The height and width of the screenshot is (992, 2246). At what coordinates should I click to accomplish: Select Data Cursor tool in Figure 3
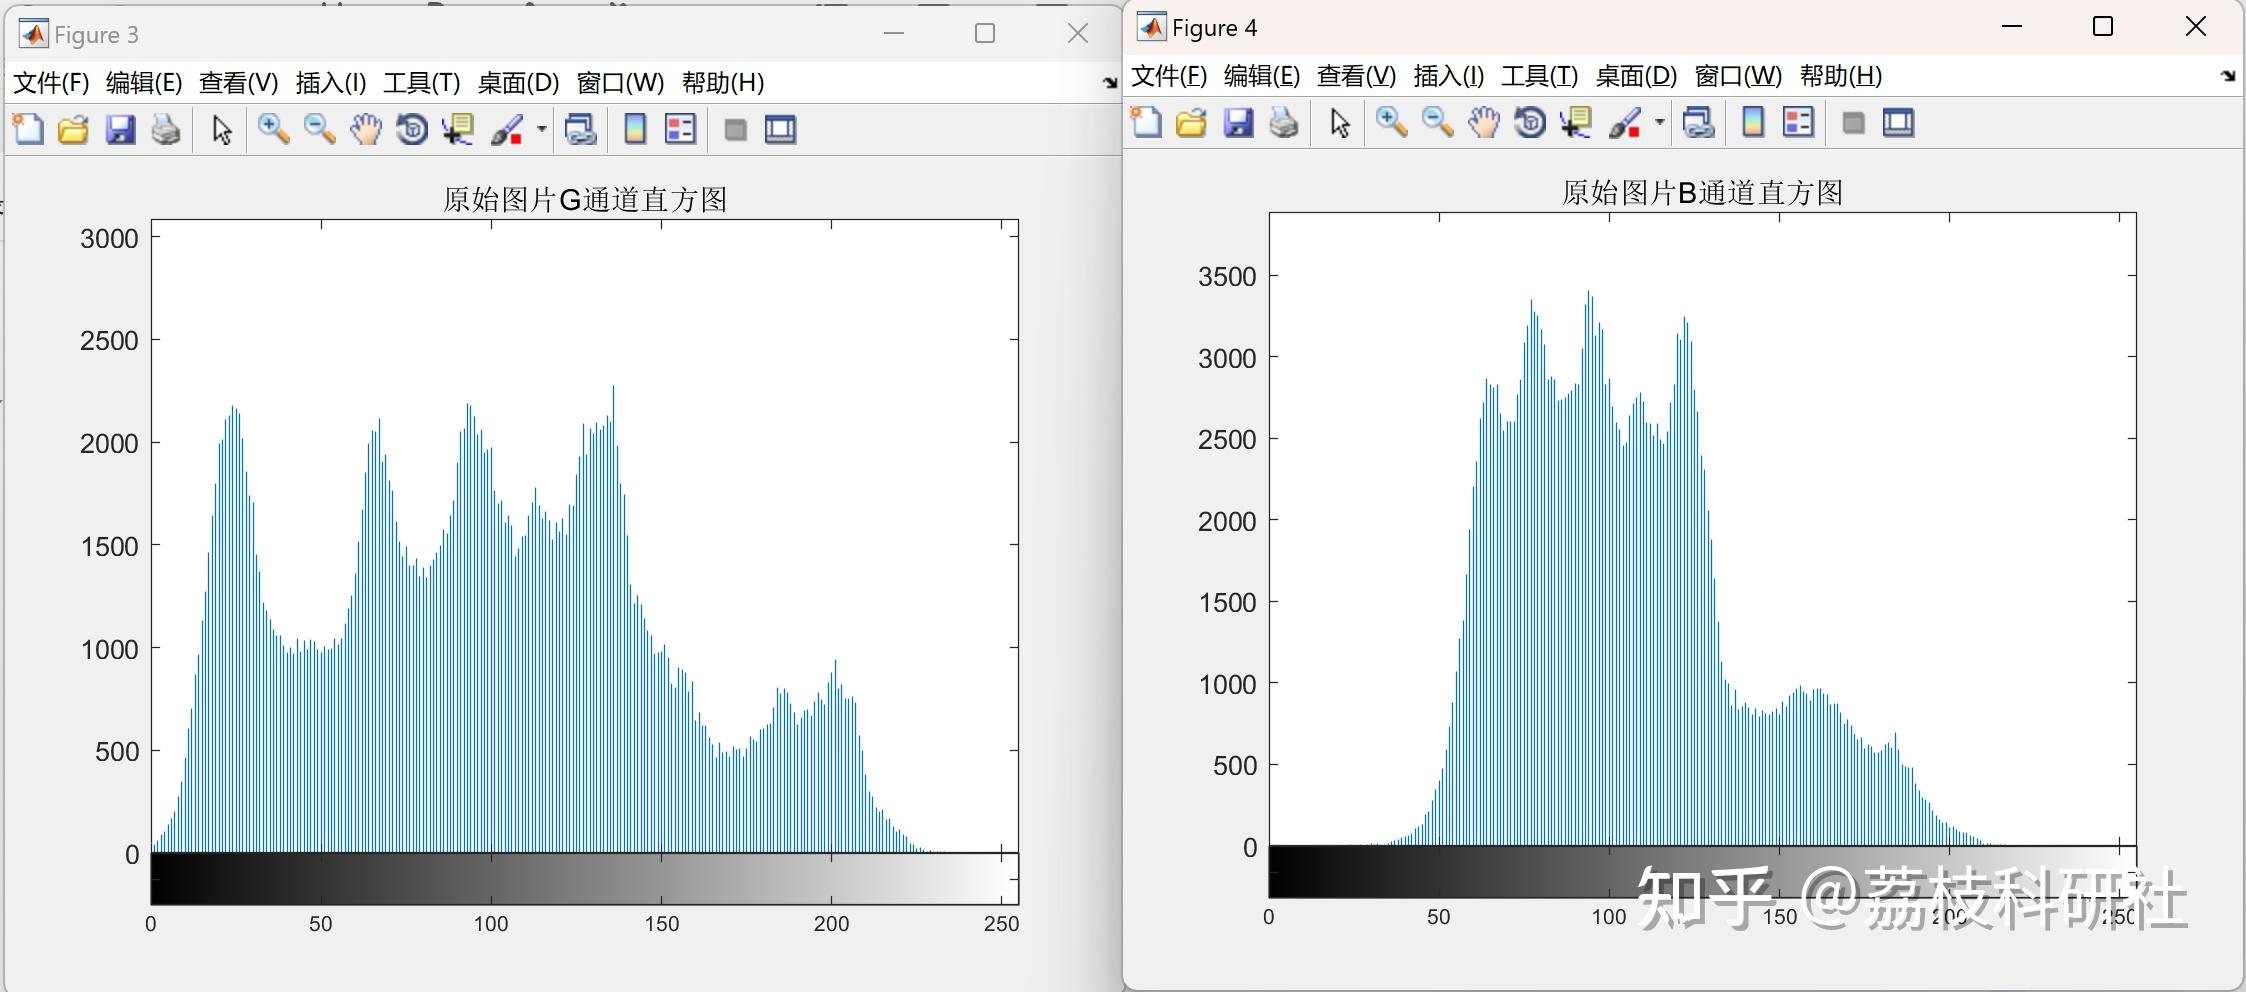[458, 129]
